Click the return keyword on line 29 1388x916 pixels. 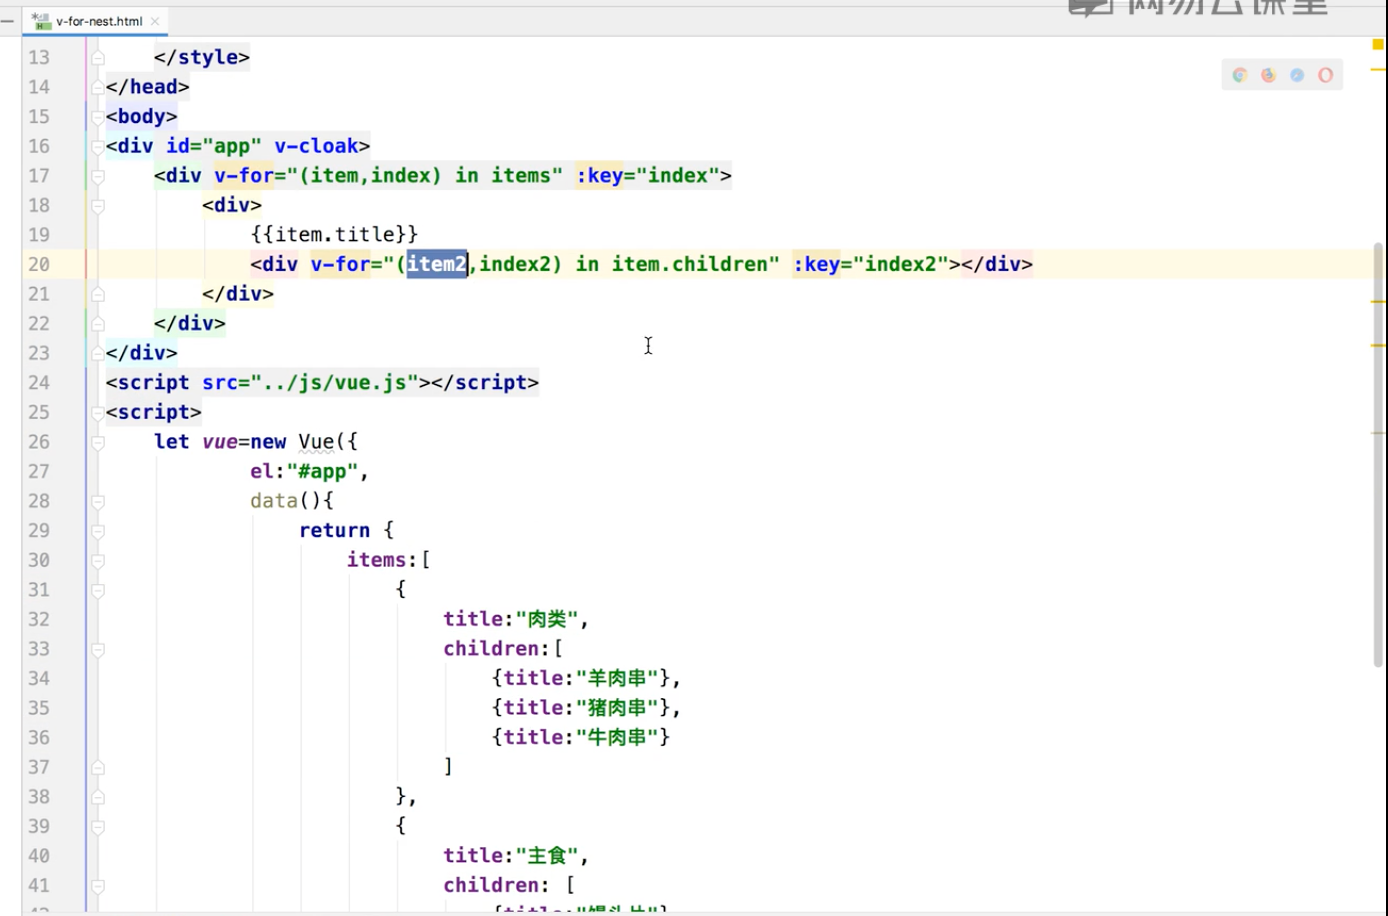(334, 530)
